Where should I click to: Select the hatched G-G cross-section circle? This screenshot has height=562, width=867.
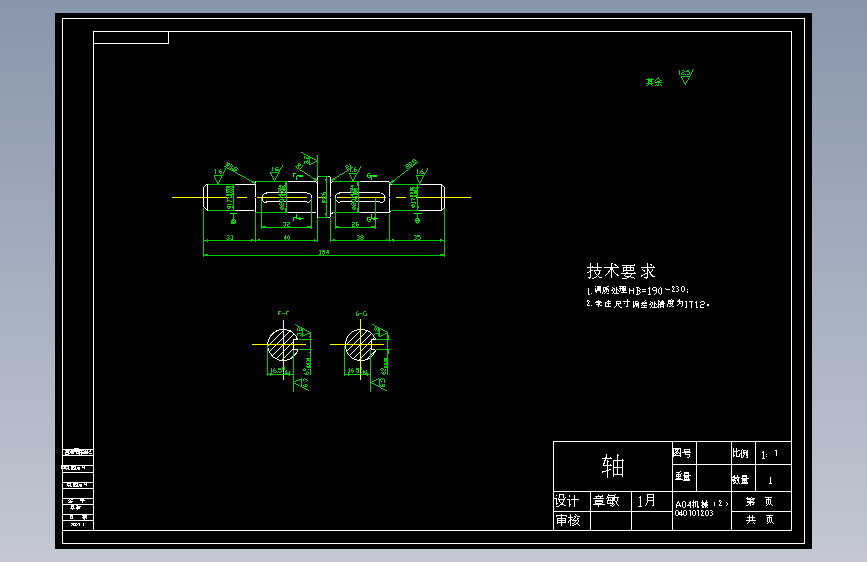361,345
